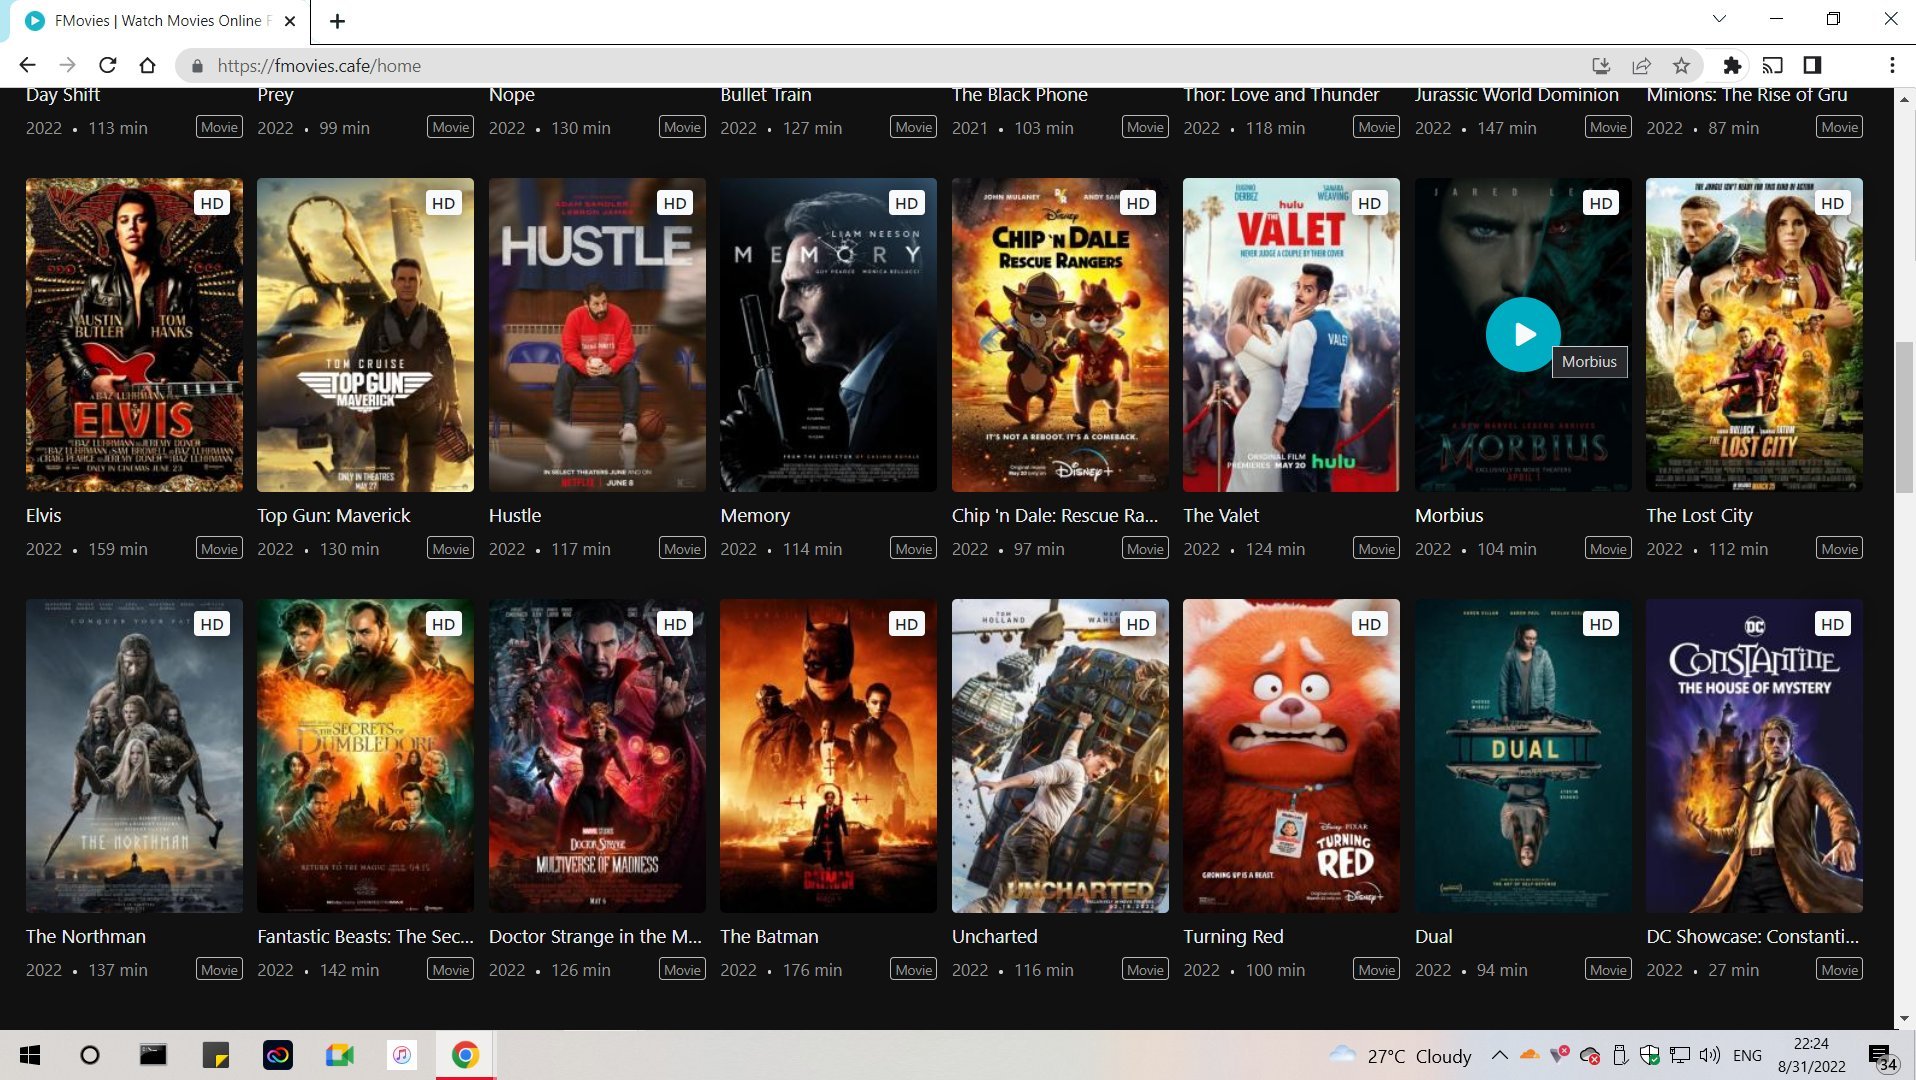Open the taskbar clock showing 22:24

point(1811,1055)
